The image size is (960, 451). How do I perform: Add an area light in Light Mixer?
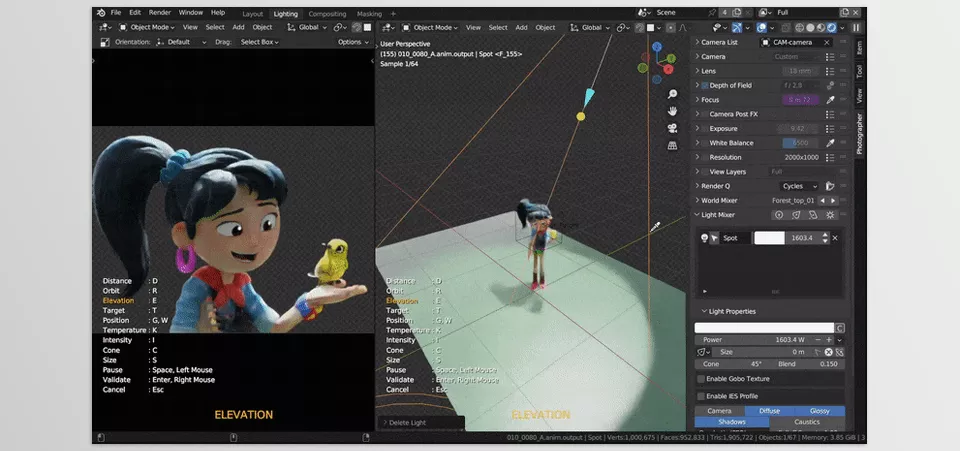coord(813,215)
